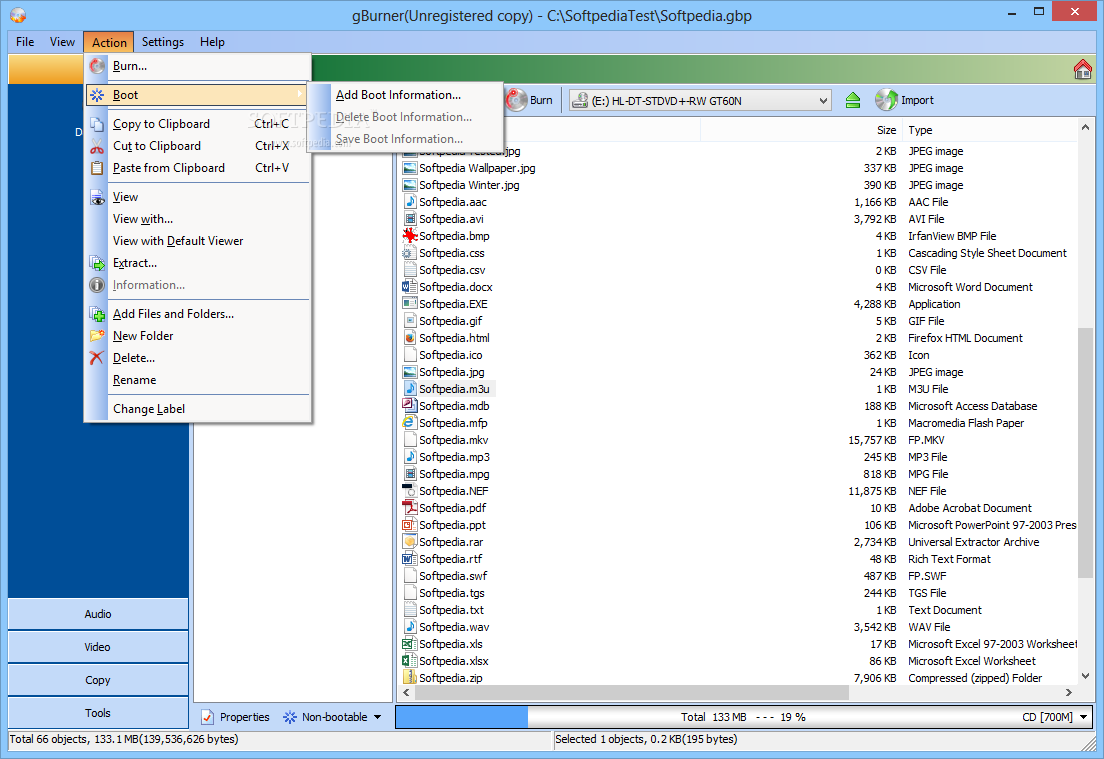Open the File menu

pos(25,42)
